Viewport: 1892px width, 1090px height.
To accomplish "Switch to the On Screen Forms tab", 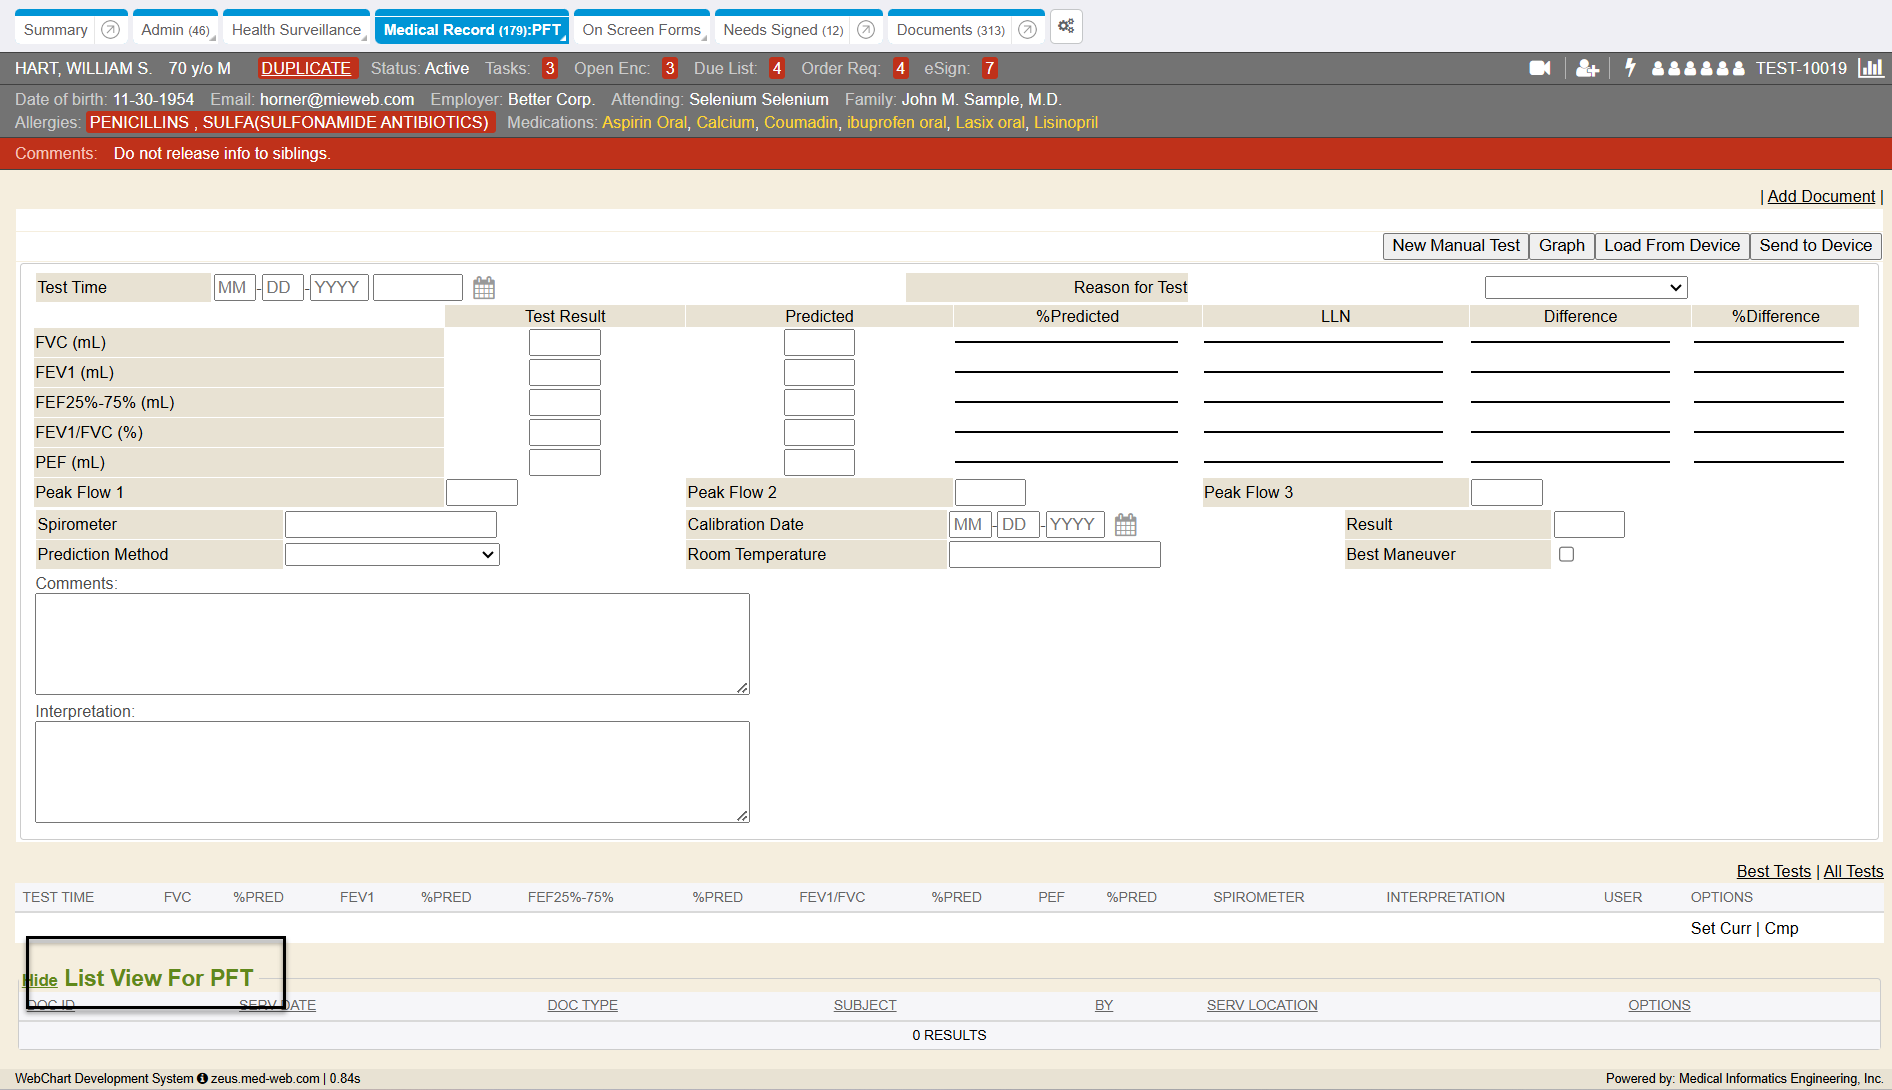I will point(641,30).
